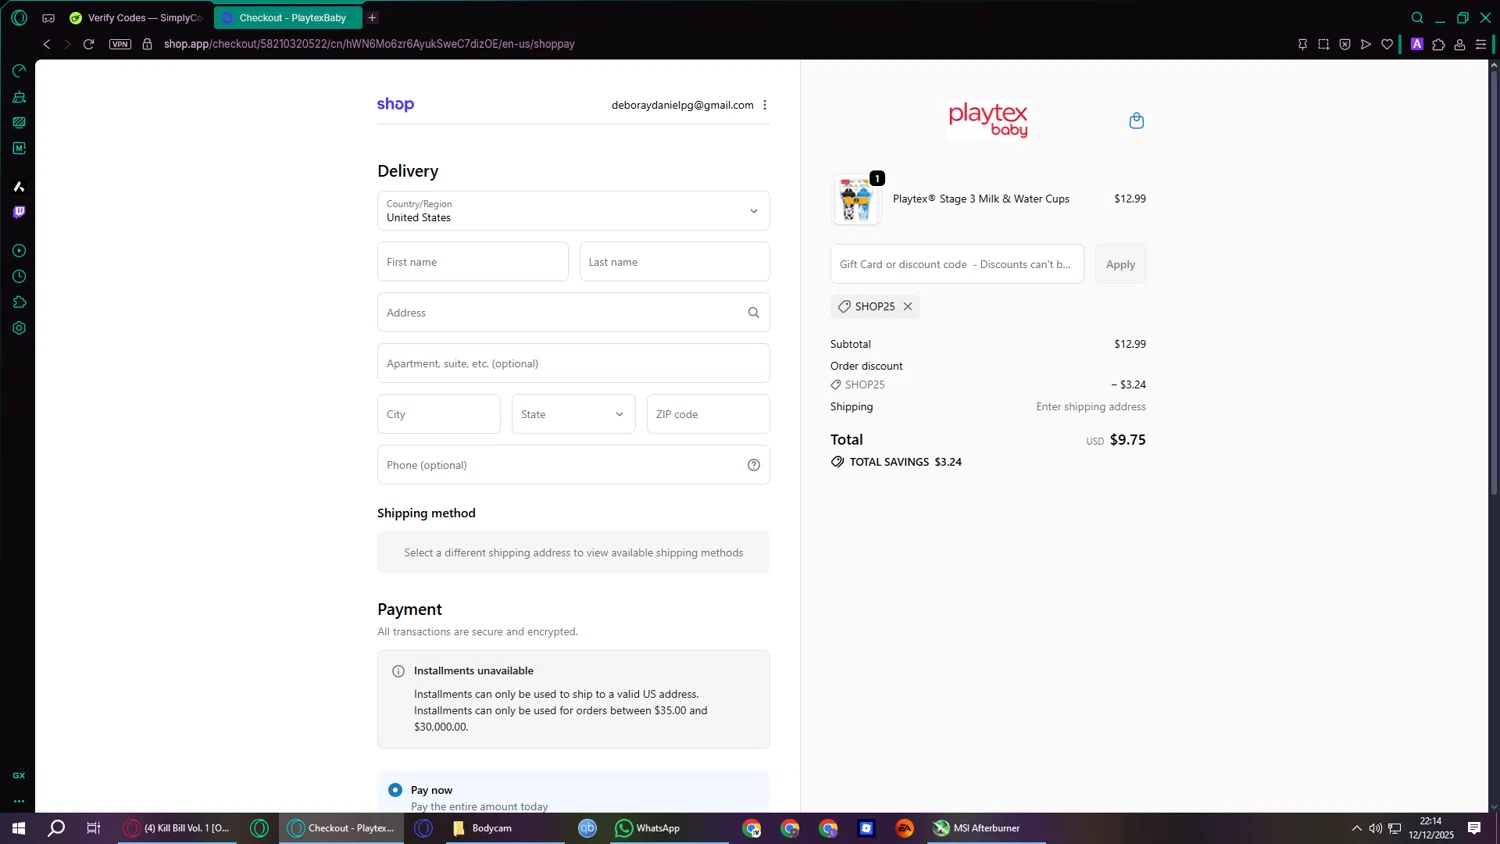Image resolution: width=1500 pixels, height=844 pixels.
Task: Switch to the Verify Codes tab
Action: pyautogui.click(x=136, y=18)
